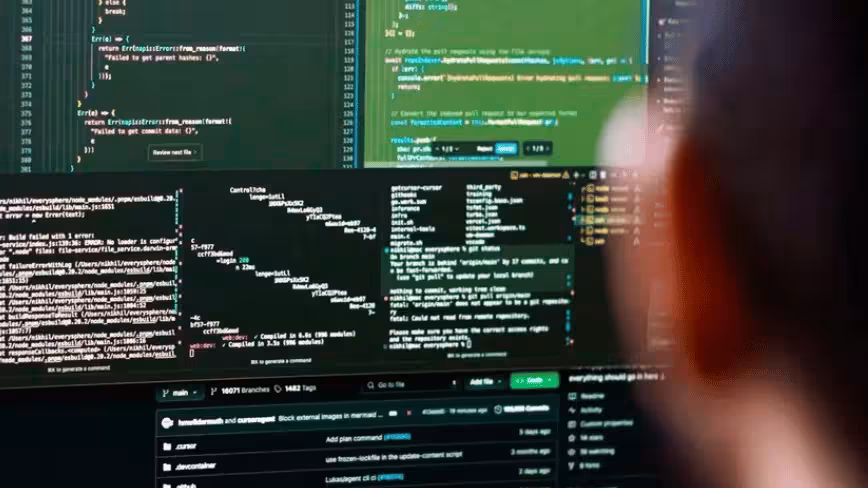The height and width of the screenshot is (488, 868).
Task: Open Custom properties in About sidebar
Action: tap(606, 424)
